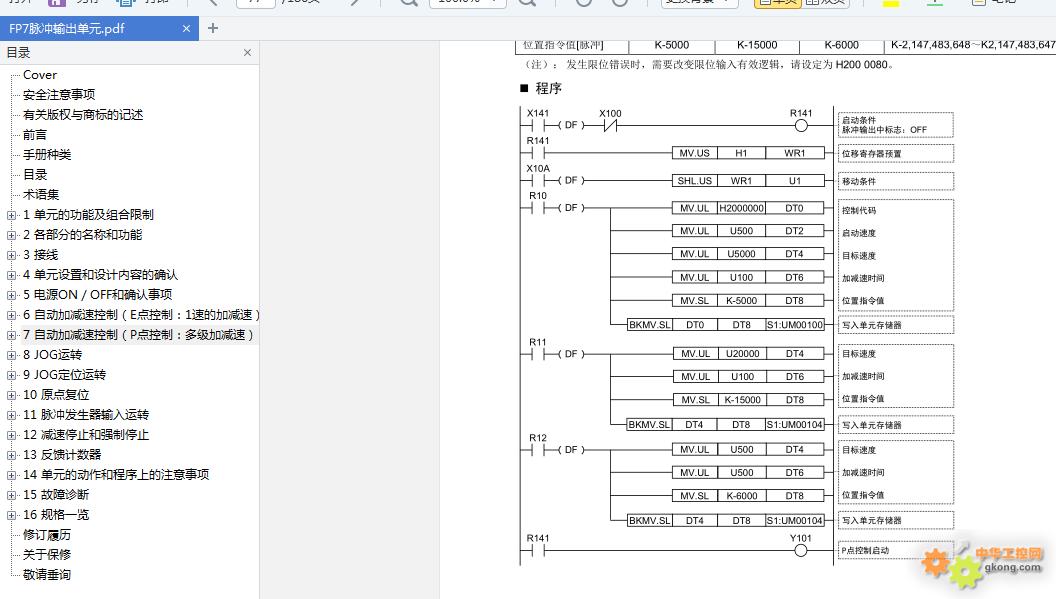Viewport: 1056px width, 599px height.
Task: Open the 手册种类 bookmark
Action: click(46, 154)
